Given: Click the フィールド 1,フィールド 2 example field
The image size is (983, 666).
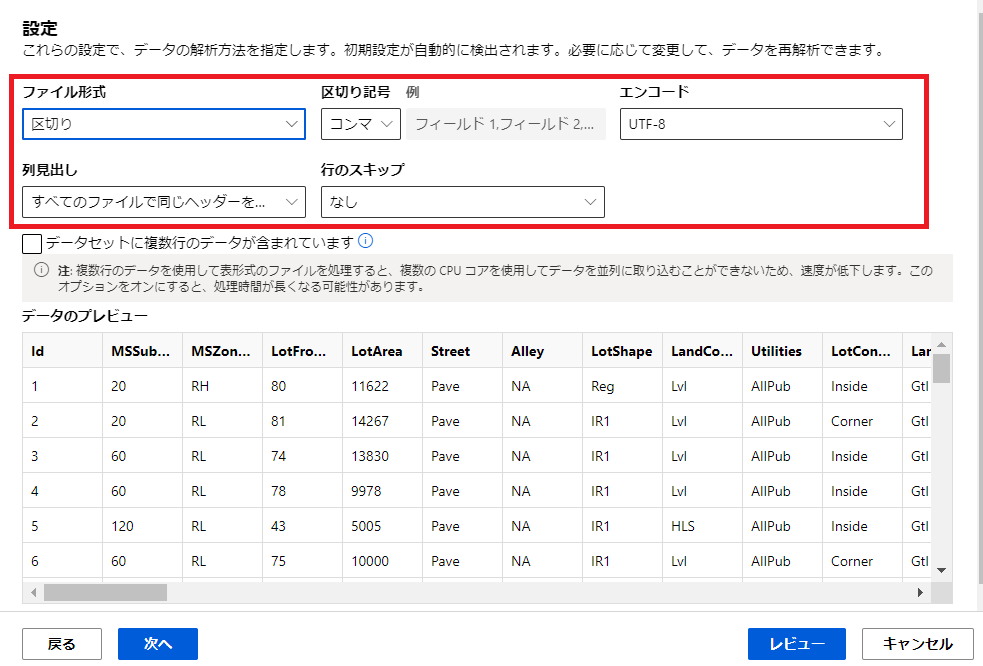Looking at the screenshot, I should click(x=506, y=124).
